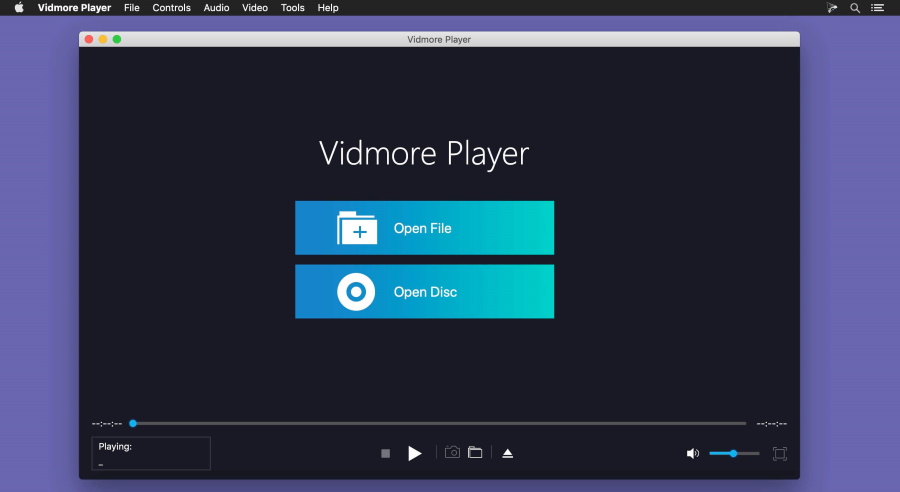Open the Video menu
This screenshot has height=492, width=900.
coord(255,7)
